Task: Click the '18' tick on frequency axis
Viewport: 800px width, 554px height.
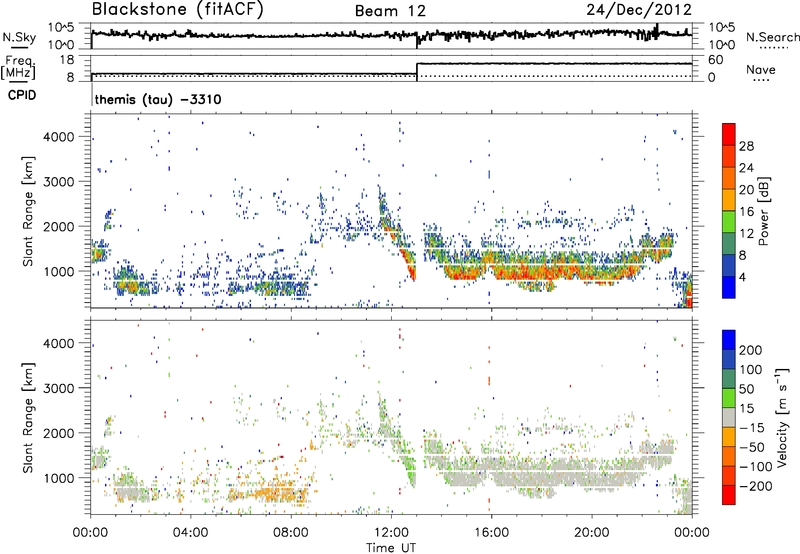Action: (67, 60)
